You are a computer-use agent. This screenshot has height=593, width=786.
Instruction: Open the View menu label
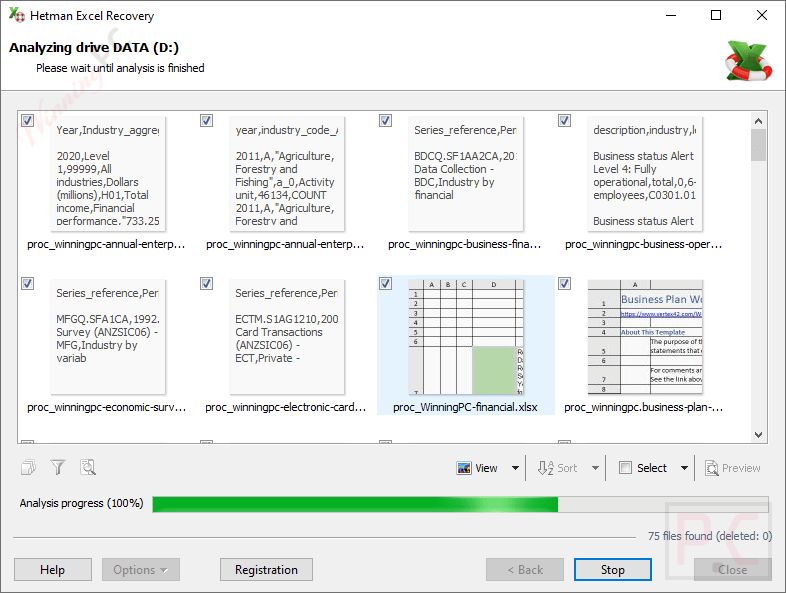point(486,468)
